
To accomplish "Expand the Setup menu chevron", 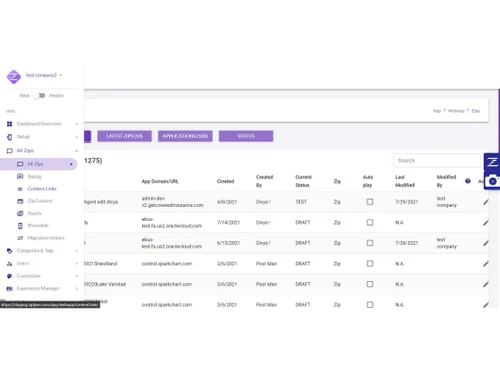I will [x=76, y=137].
